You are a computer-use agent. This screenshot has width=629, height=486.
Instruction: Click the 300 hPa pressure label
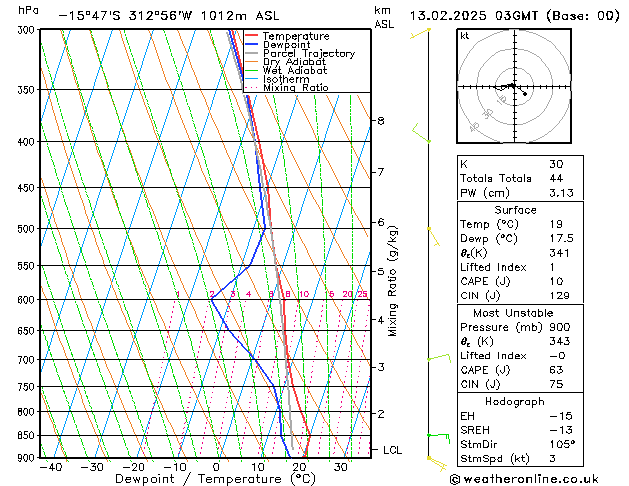point(28,30)
